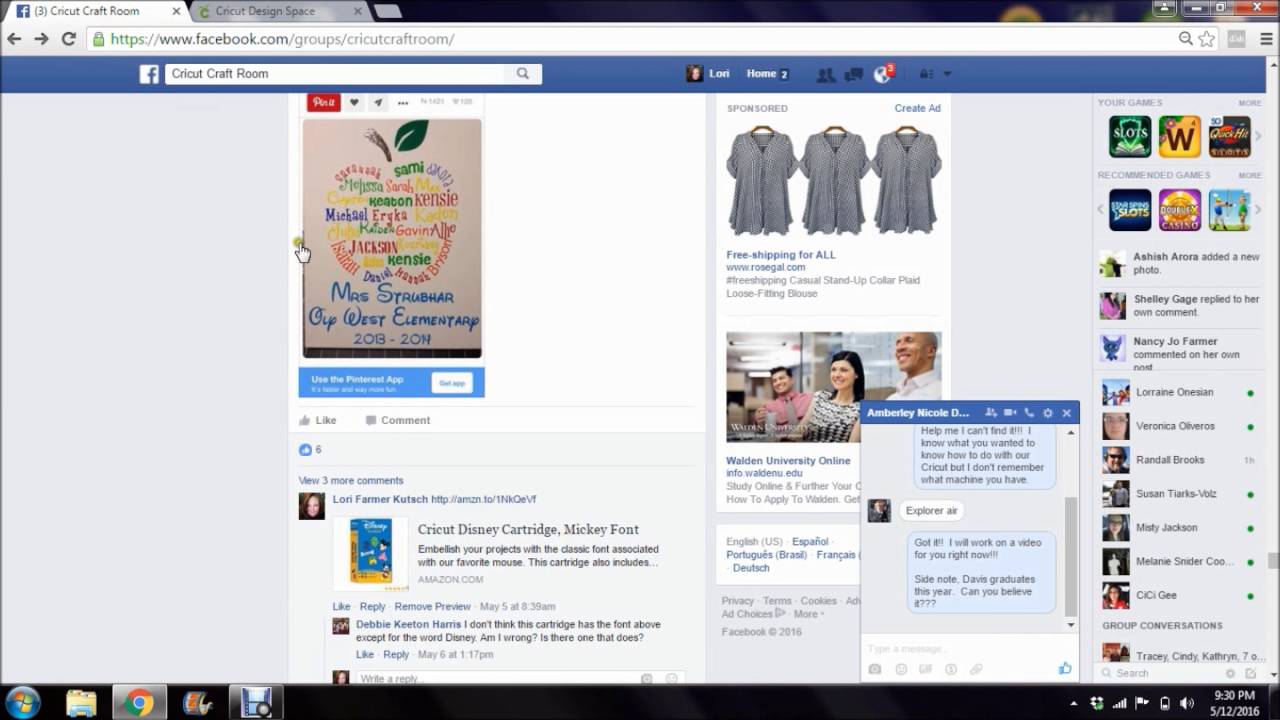Open the chat sidebar options gear
This screenshot has height=720, width=1280.
[1231, 674]
